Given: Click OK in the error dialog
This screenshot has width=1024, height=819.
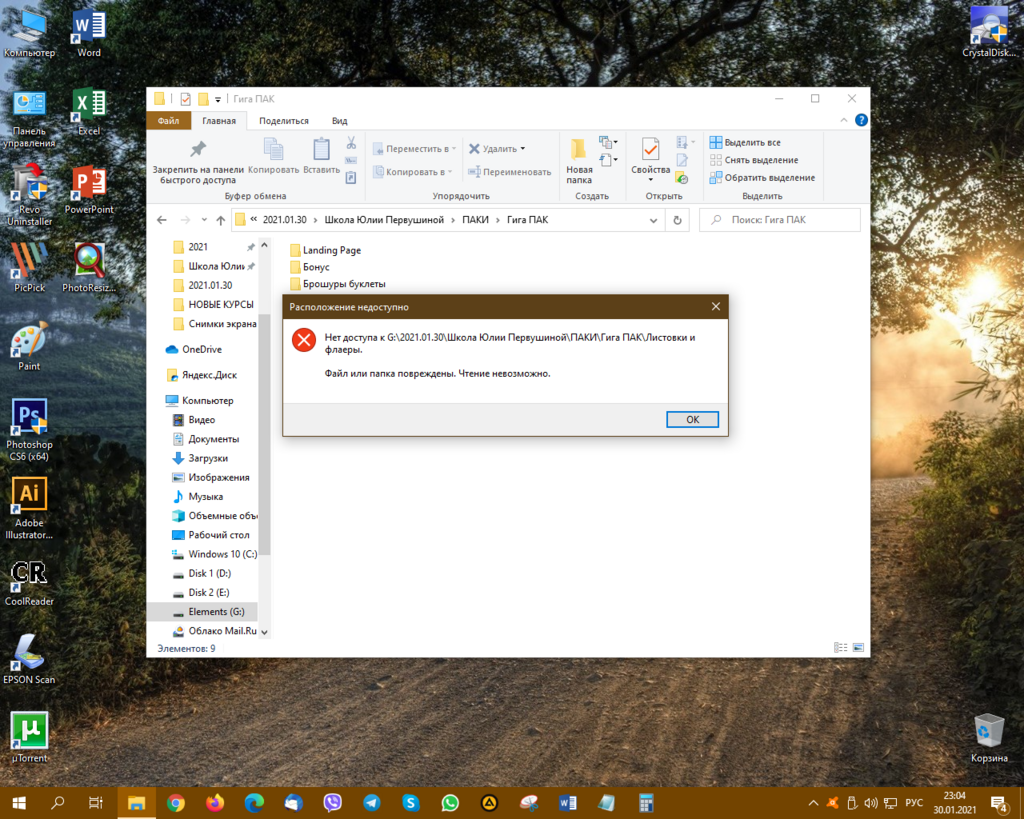Looking at the screenshot, I should coord(692,419).
